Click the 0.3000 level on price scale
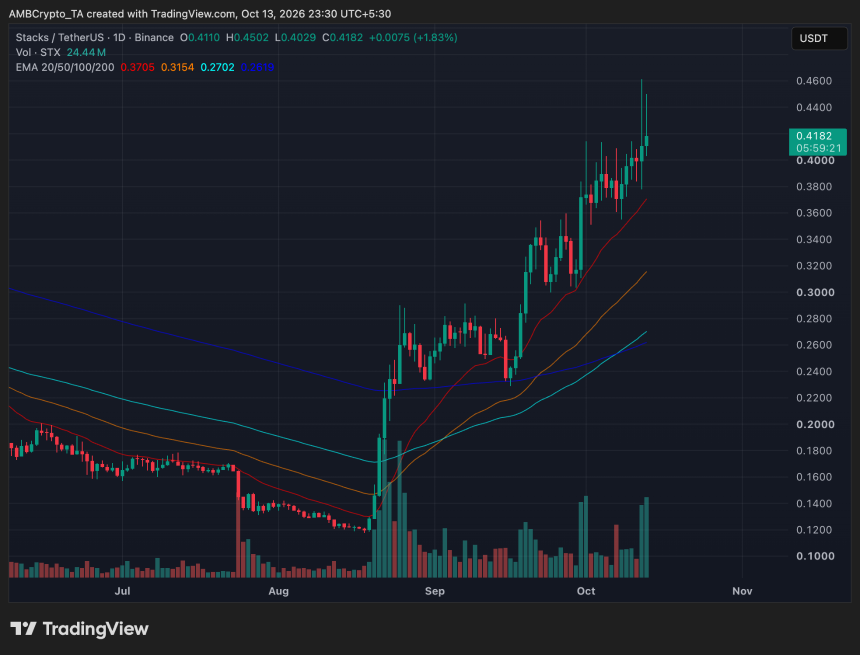The width and height of the screenshot is (860, 655). click(815, 292)
